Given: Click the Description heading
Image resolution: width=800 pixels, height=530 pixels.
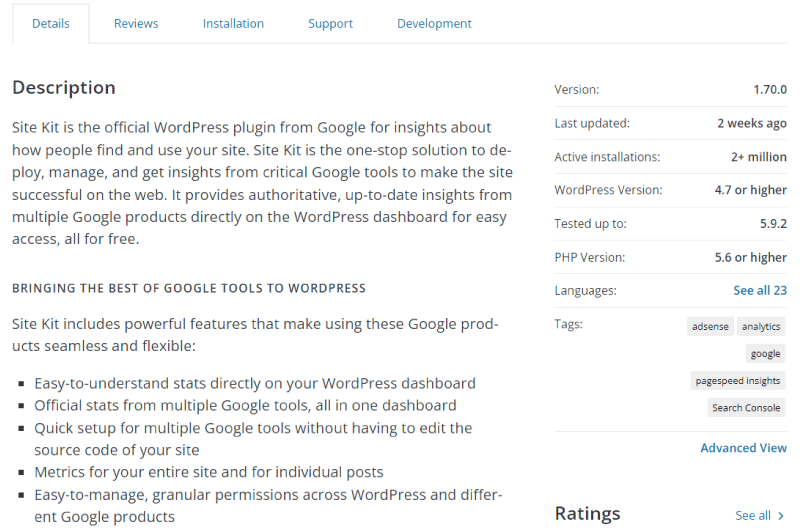Looking at the screenshot, I should coord(64,88).
